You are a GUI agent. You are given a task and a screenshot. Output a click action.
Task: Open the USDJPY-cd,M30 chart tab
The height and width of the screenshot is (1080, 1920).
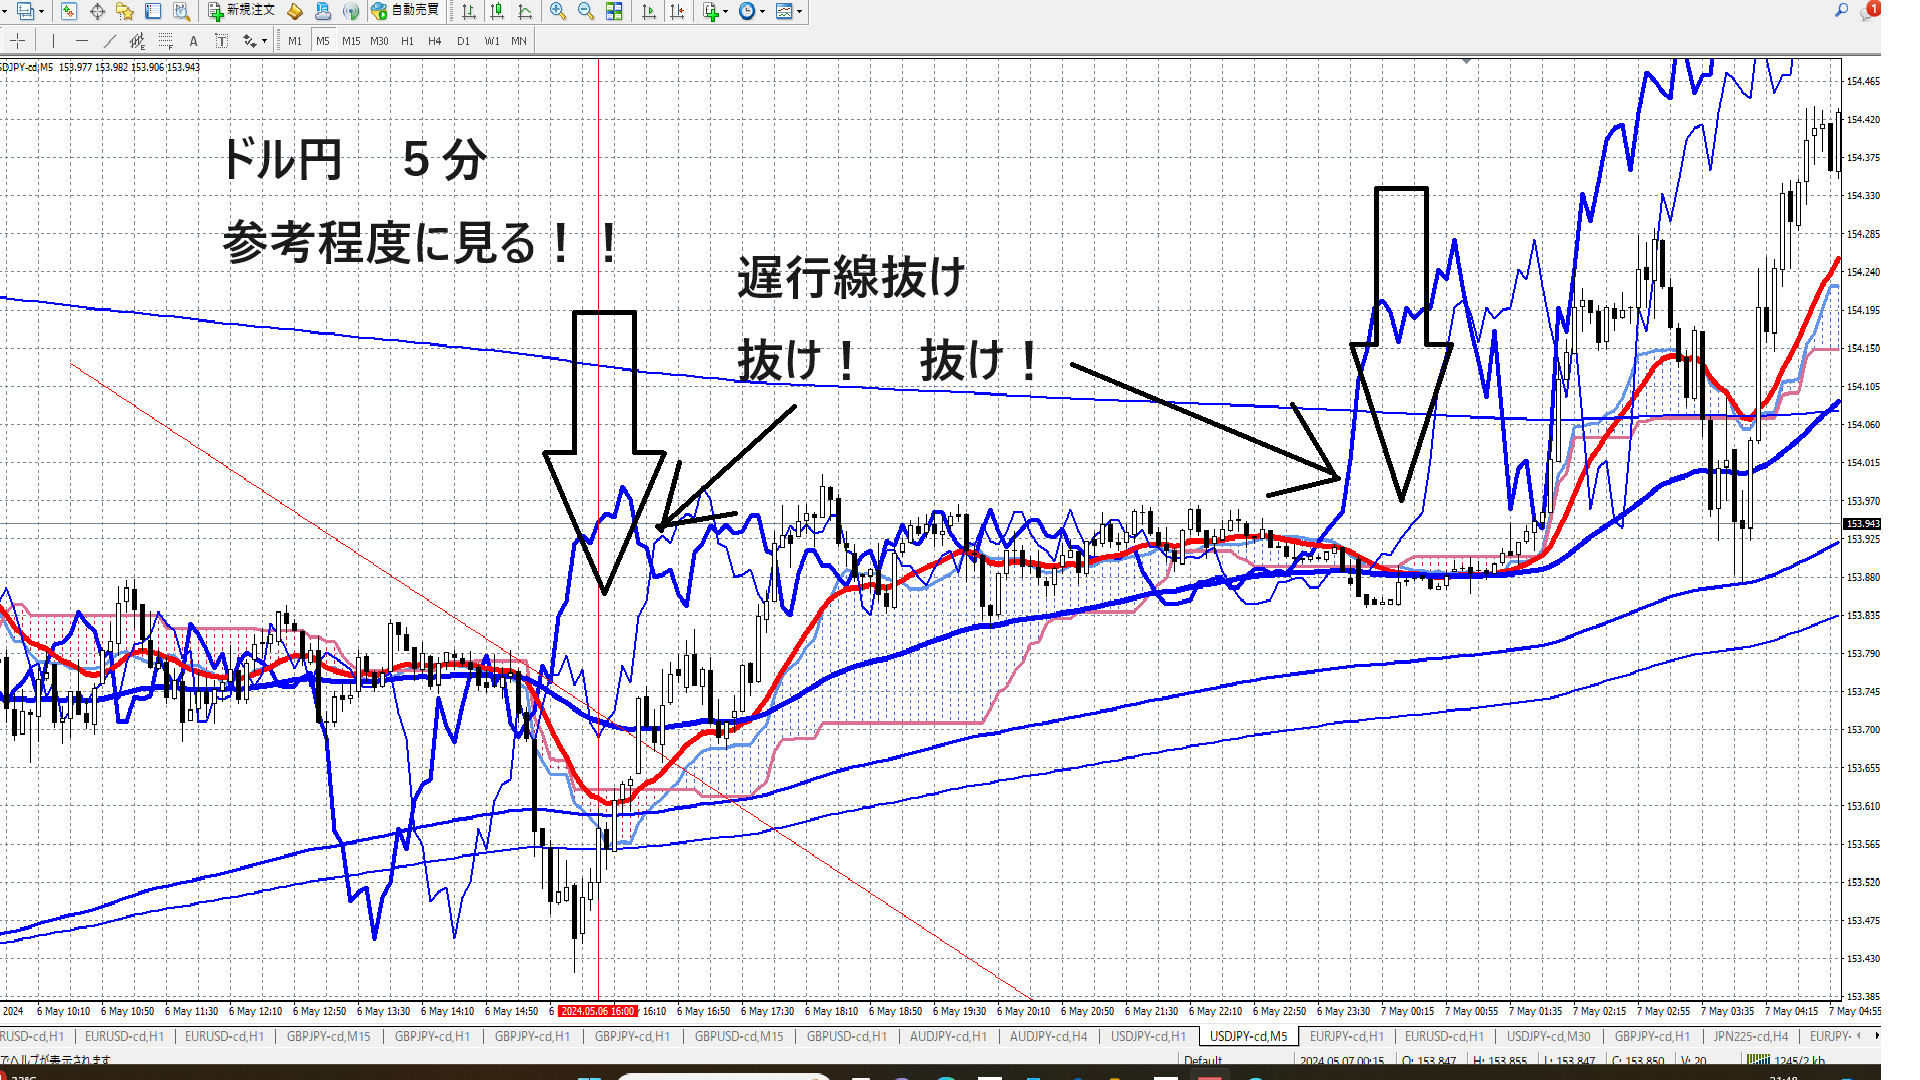pyautogui.click(x=1548, y=1036)
